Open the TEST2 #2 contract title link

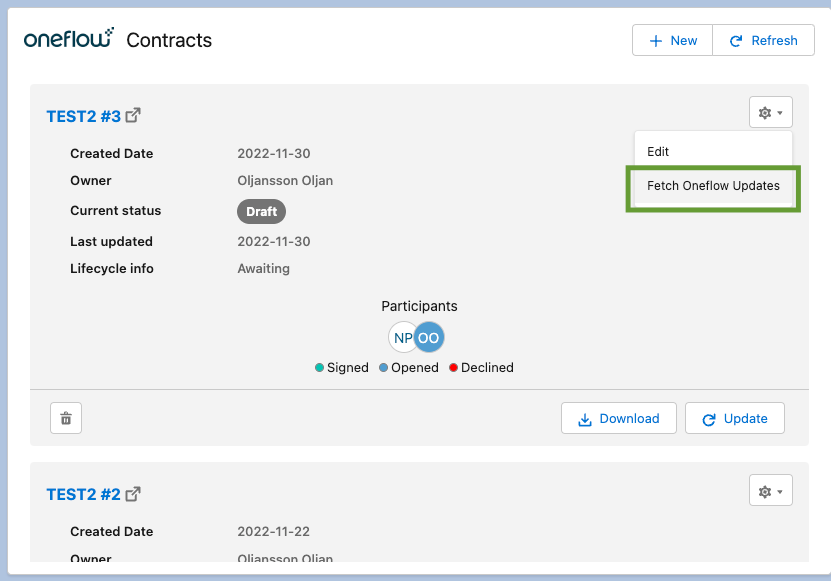point(83,494)
